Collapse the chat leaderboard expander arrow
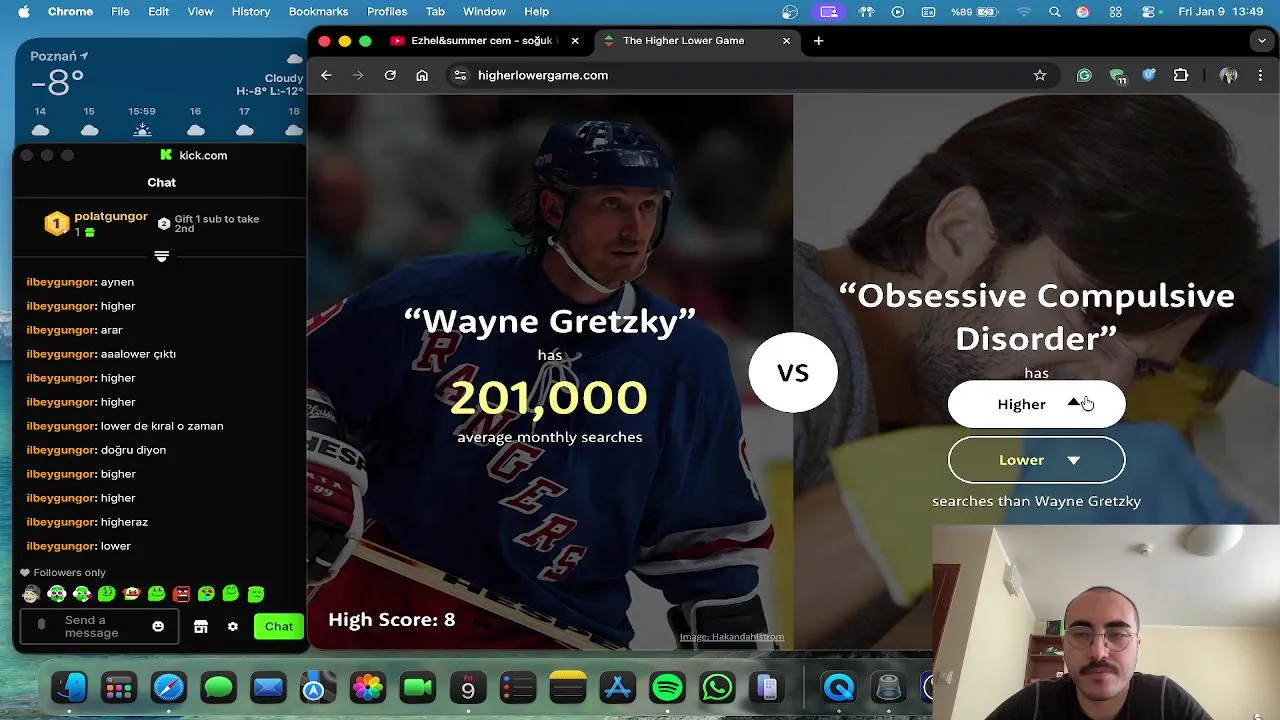The height and width of the screenshot is (720, 1280). [161, 257]
